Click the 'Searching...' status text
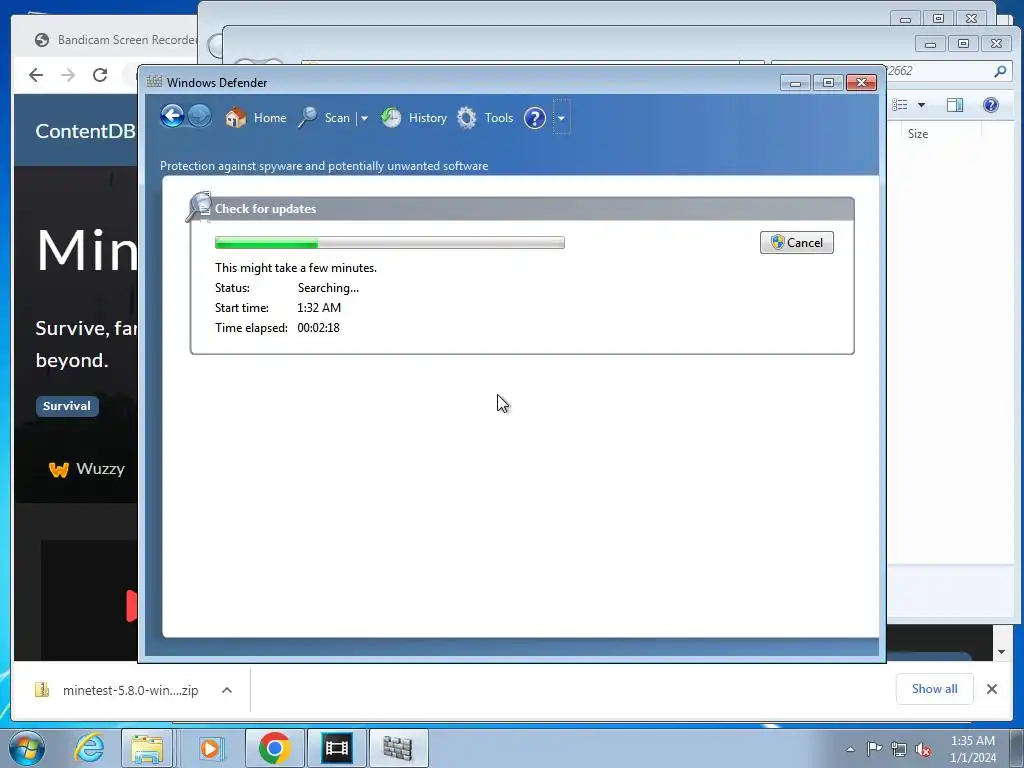The width and height of the screenshot is (1024, 768). tap(328, 288)
